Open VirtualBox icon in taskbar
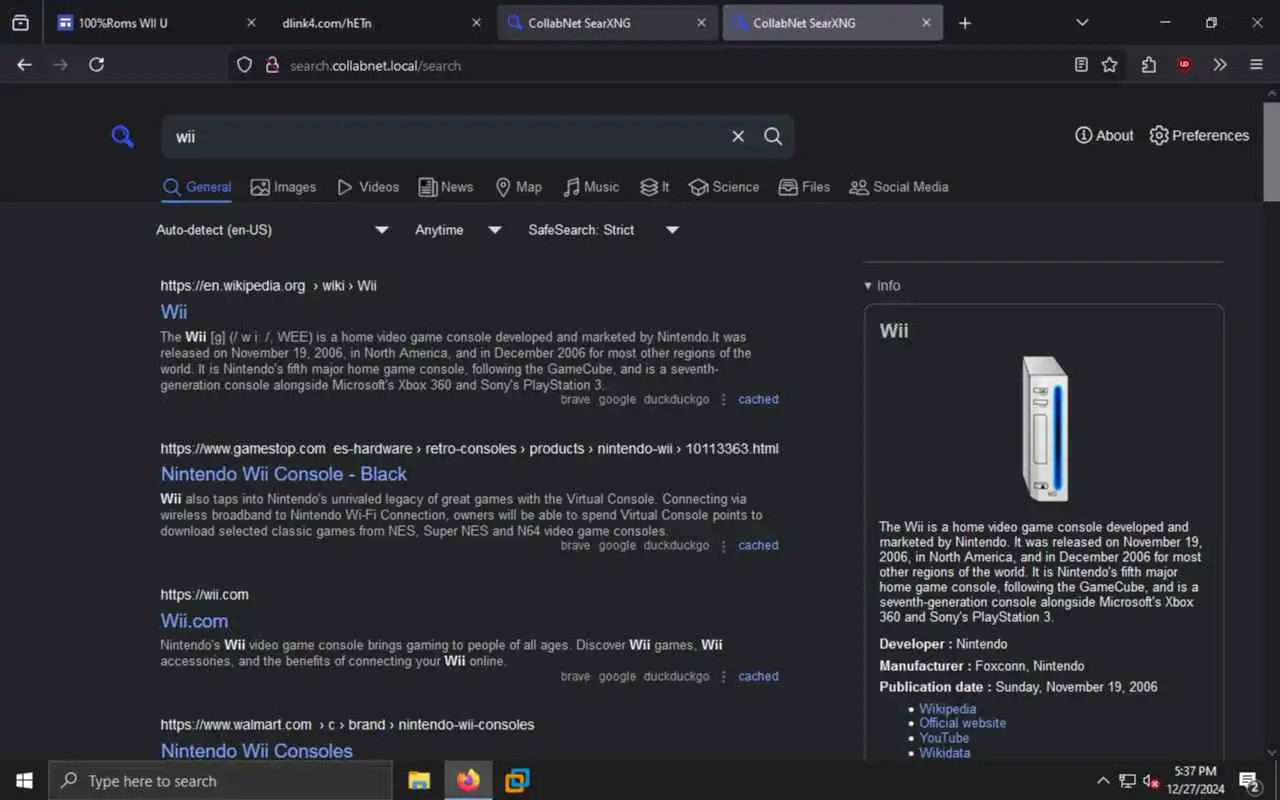This screenshot has height=800, width=1280. pos(517,781)
